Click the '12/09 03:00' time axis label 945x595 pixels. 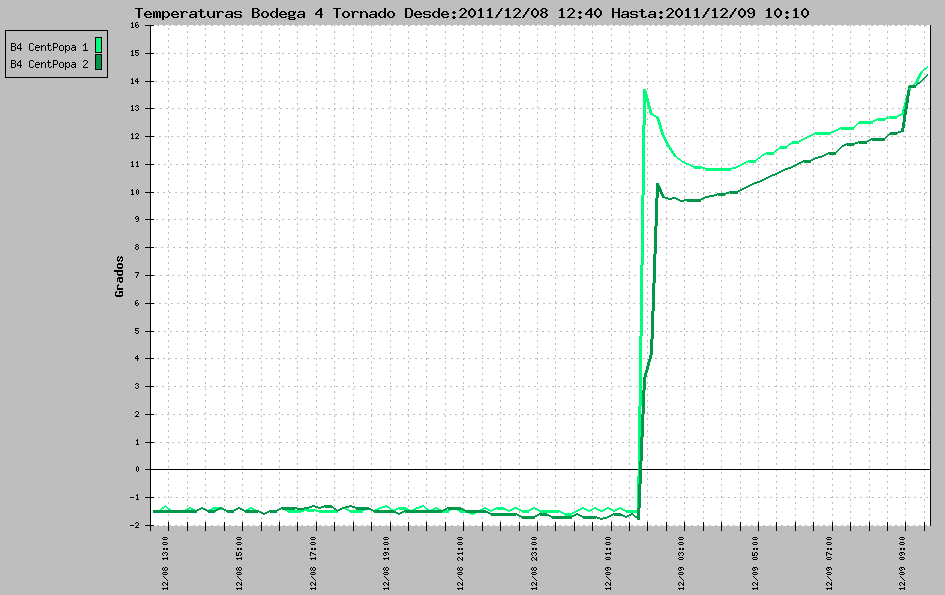coord(682,563)
